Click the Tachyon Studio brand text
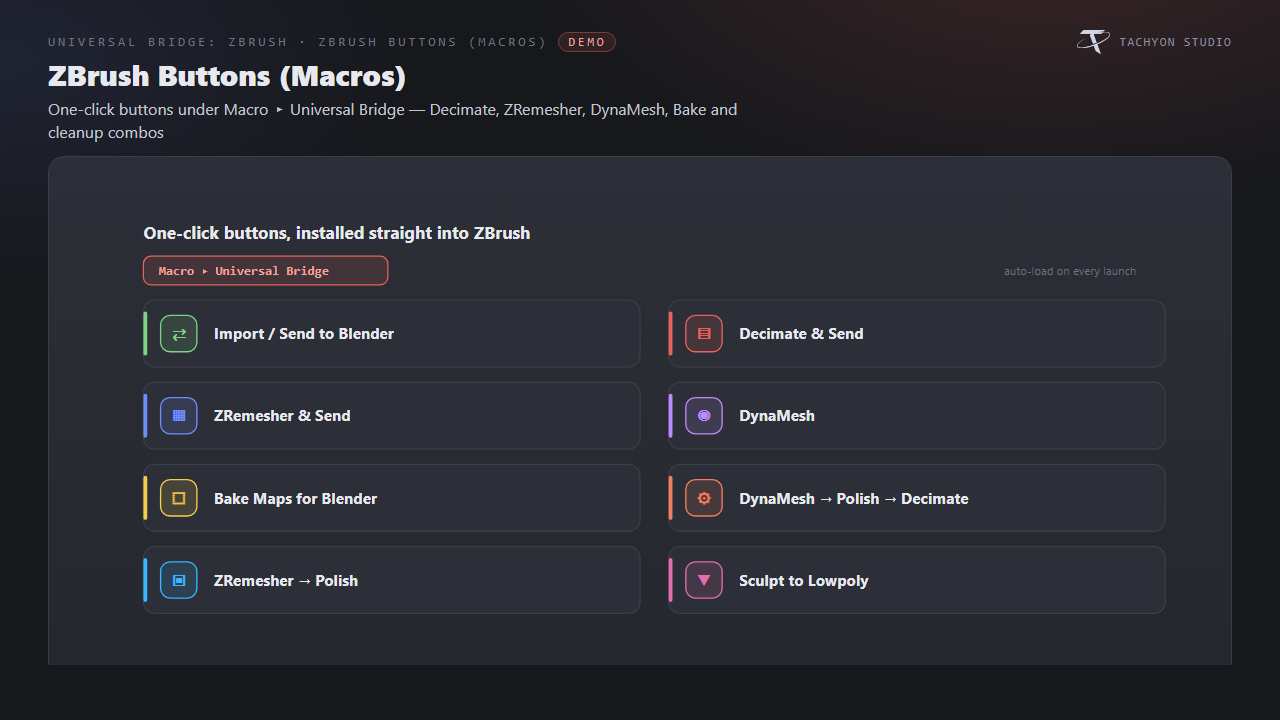 [1175, 42]
